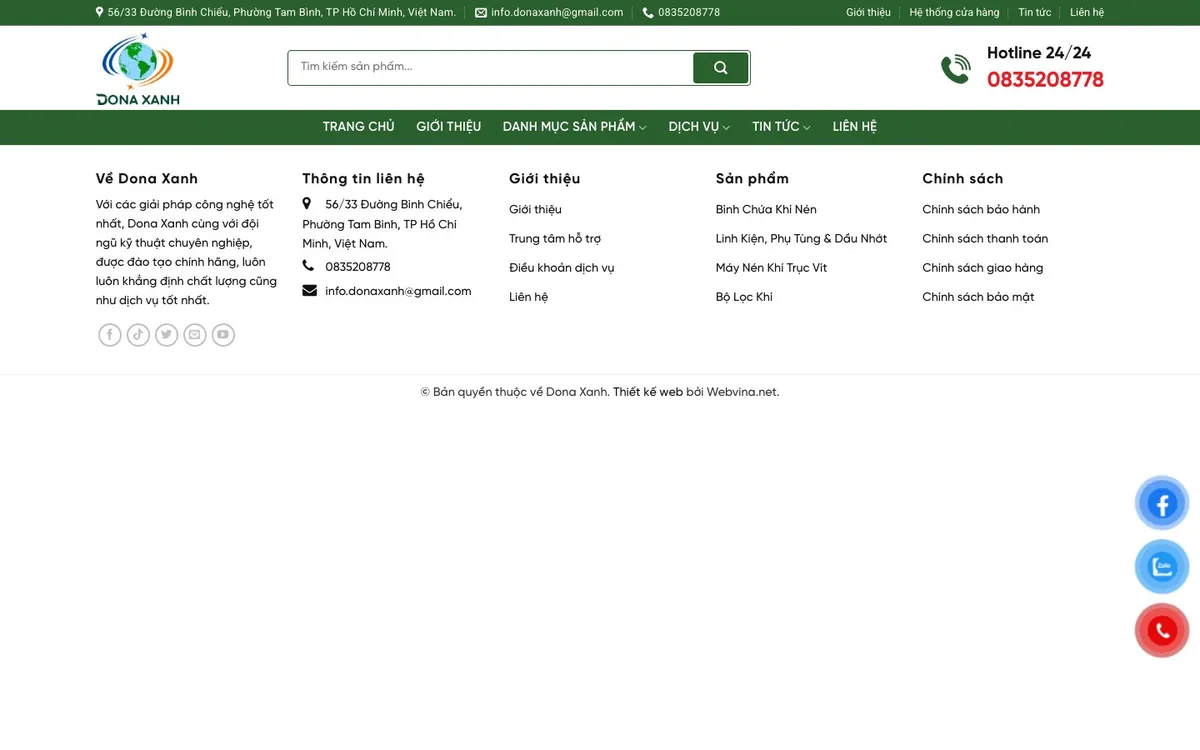Tap the floating red phone call bubble

(1162, 631)
